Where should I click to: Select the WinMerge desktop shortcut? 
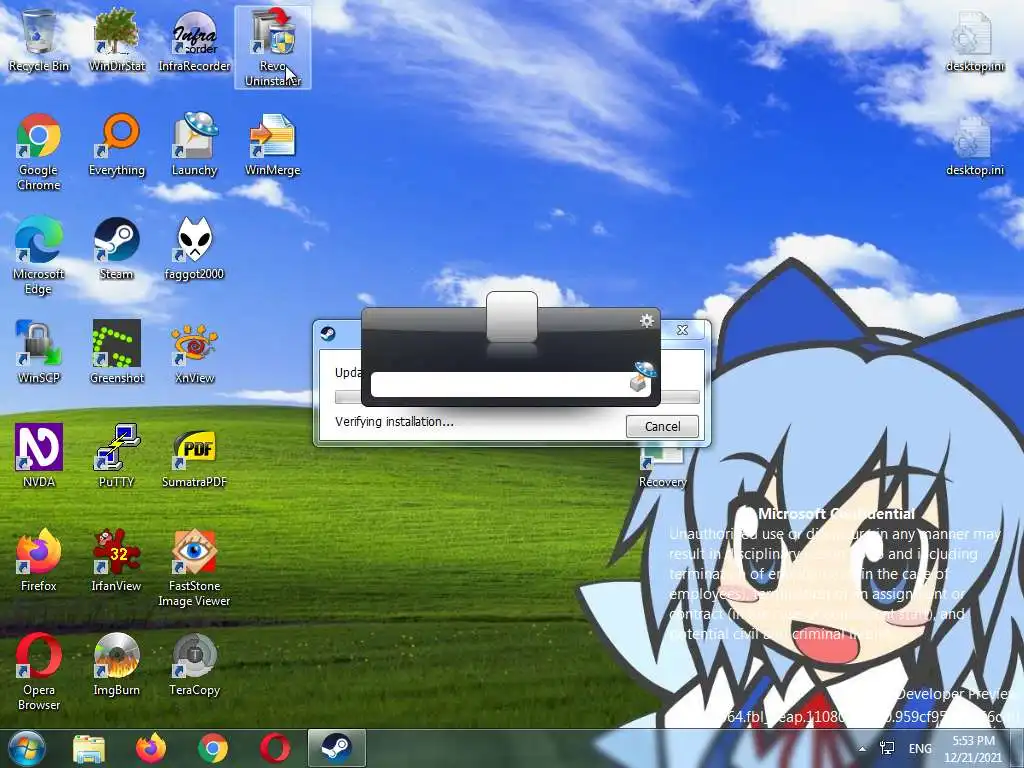[x=273, y=144]
